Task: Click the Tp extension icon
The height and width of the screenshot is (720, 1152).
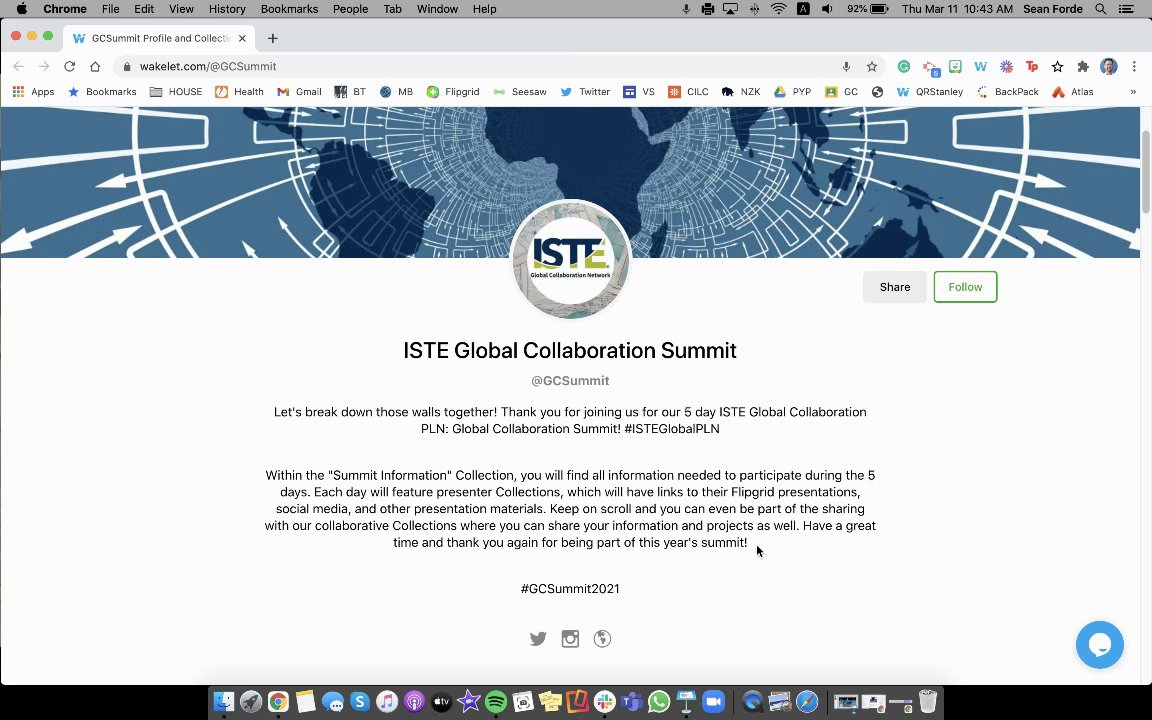Action: pyautogui.click(x=1032, y=67)
